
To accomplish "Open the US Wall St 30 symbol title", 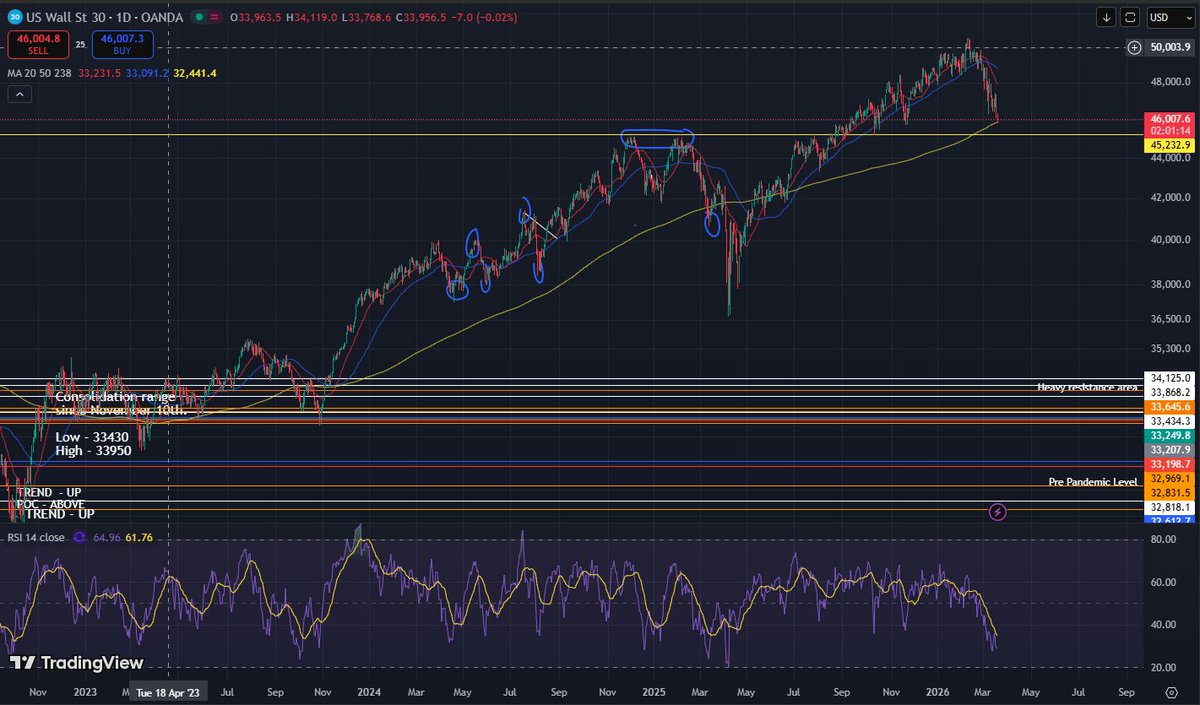I will [103, 17].
